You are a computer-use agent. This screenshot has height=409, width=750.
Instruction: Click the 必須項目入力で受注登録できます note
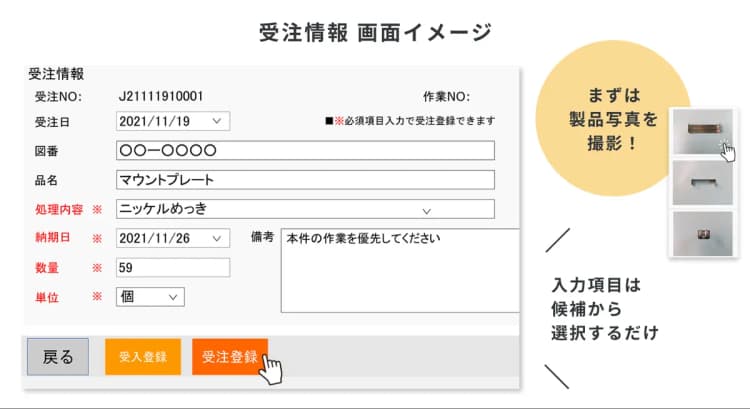coord(410,121)
